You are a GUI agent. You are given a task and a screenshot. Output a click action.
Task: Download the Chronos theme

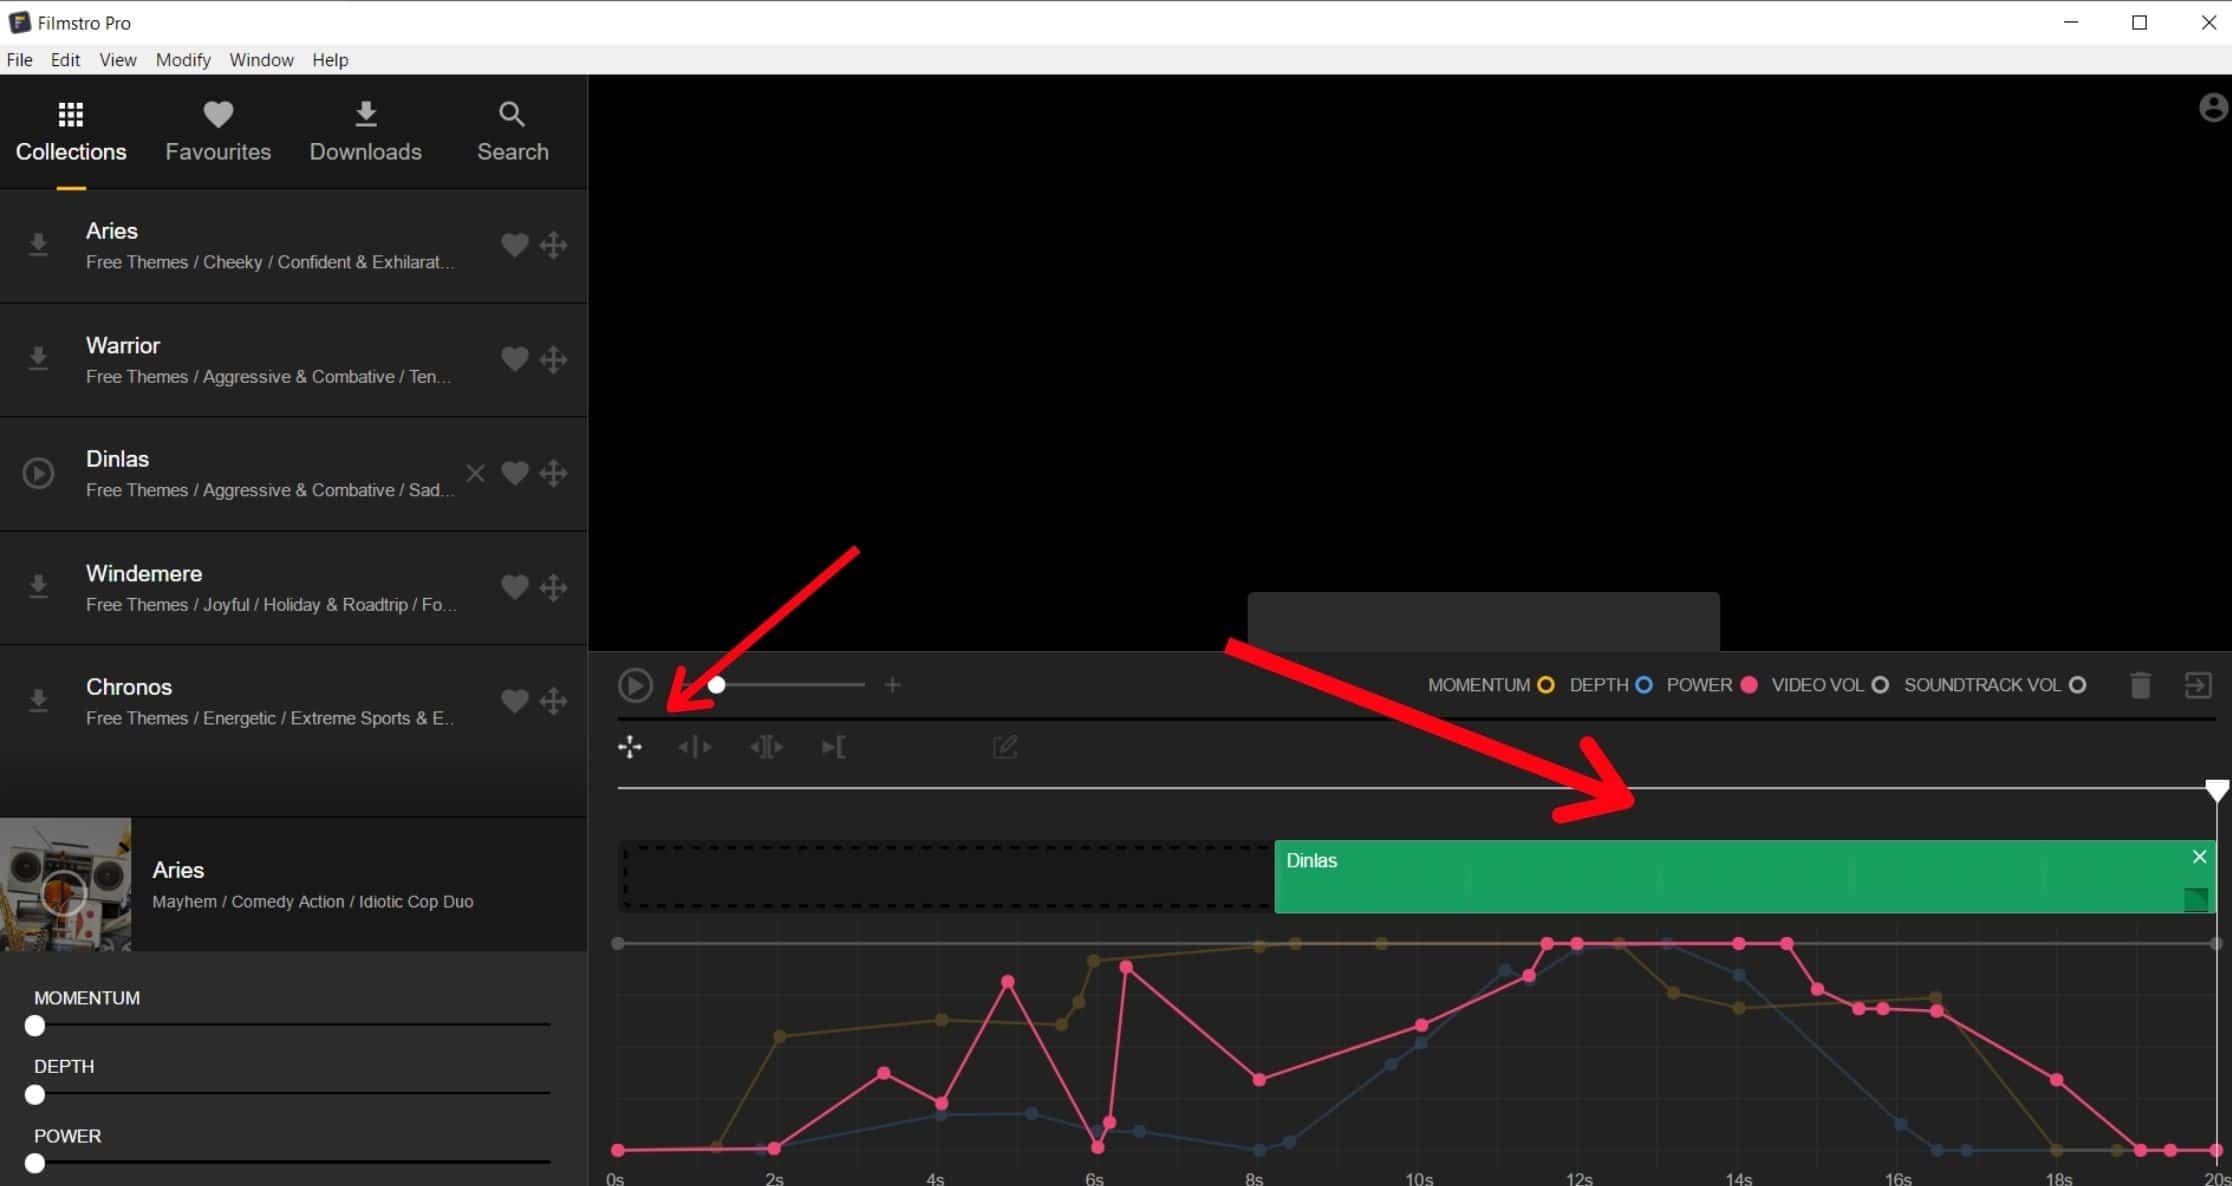(x=38, y=700)
